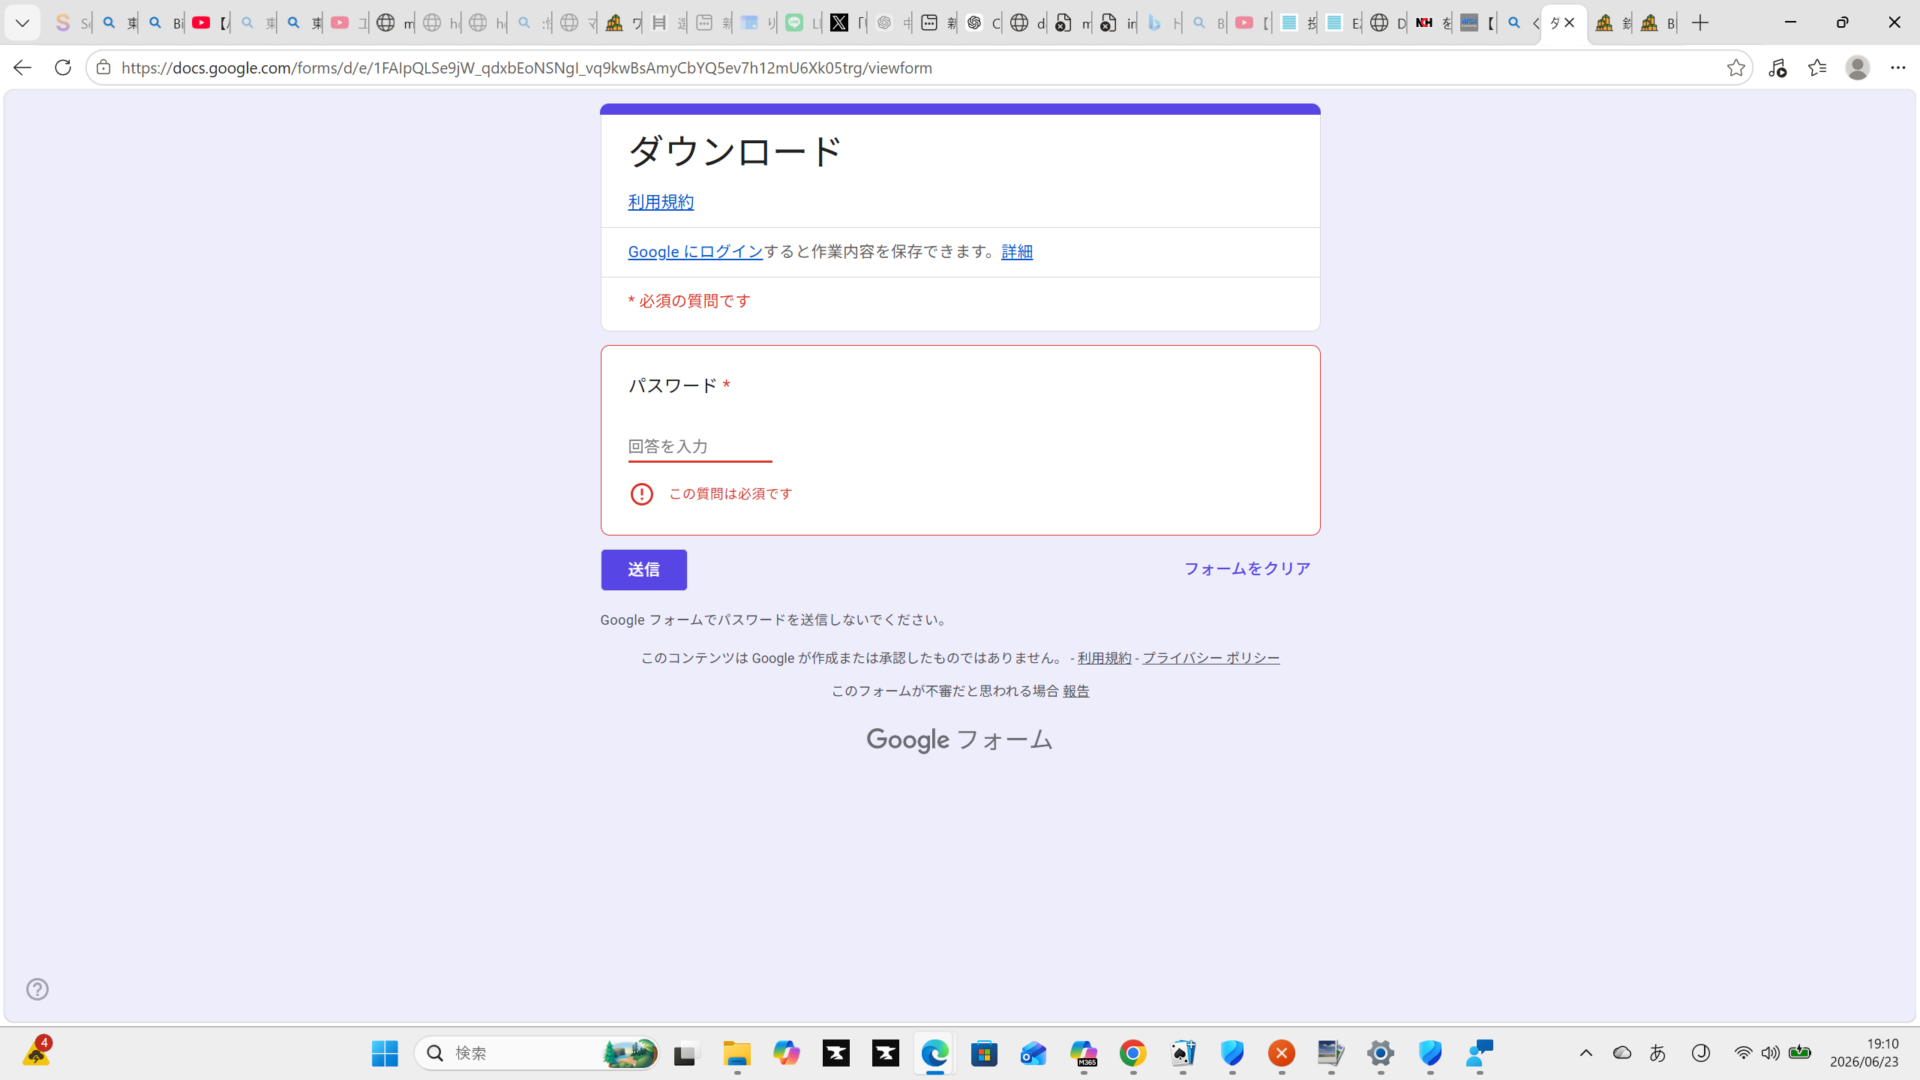Close the active ダウンロード tab

(1569, 22)
